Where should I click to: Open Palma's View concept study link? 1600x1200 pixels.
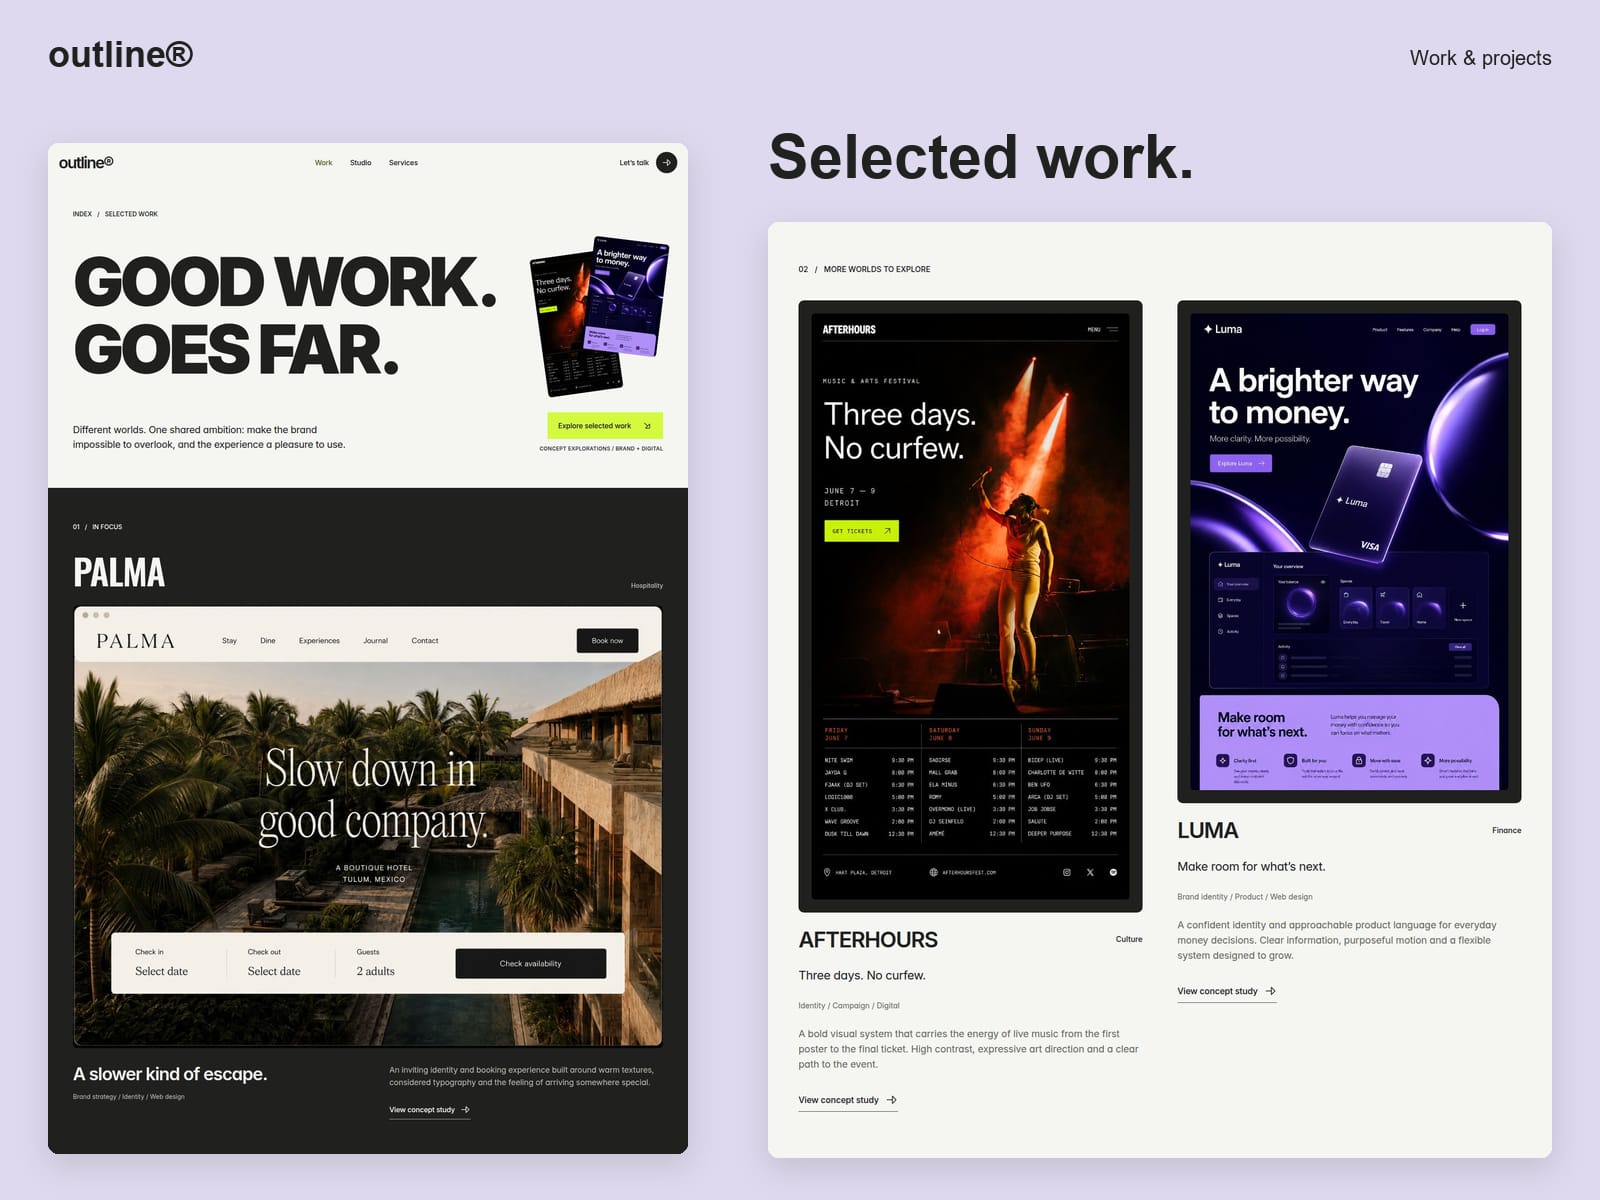pyautogui.click(x=429, y=1110)
